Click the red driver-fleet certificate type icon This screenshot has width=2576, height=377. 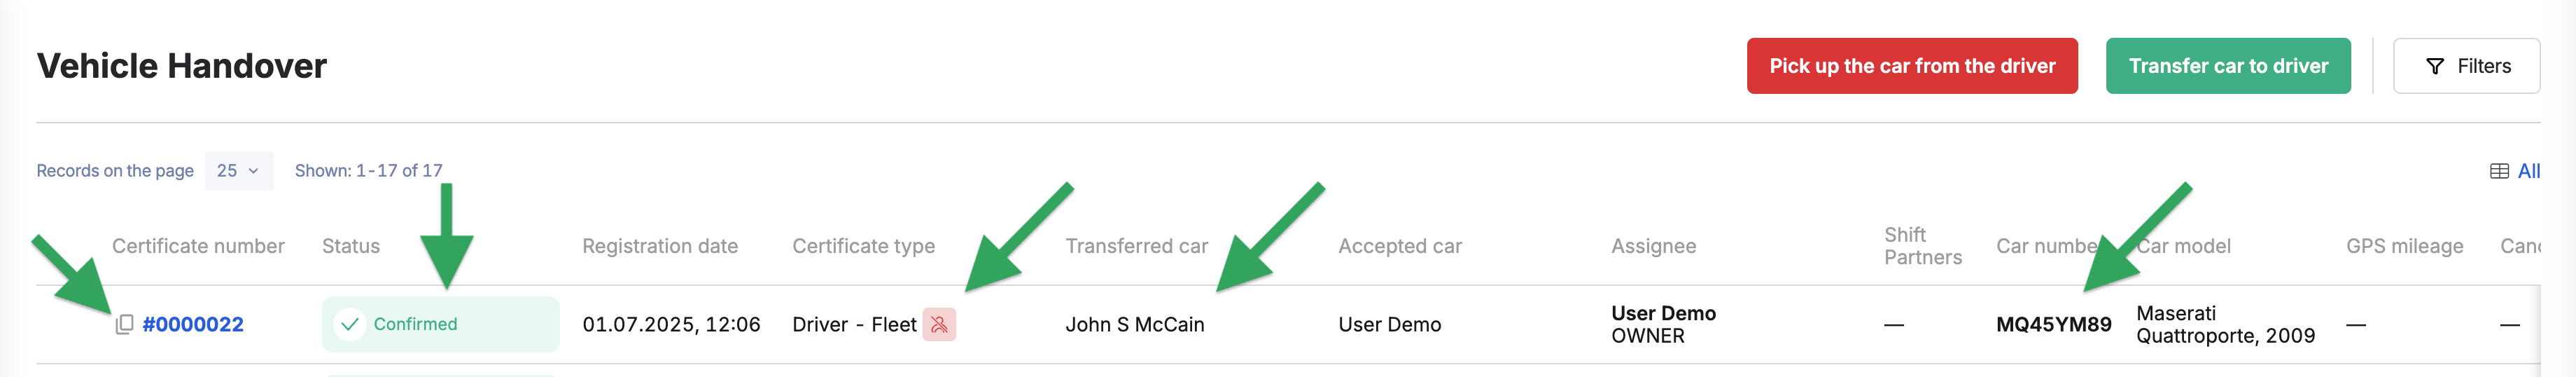939,324
